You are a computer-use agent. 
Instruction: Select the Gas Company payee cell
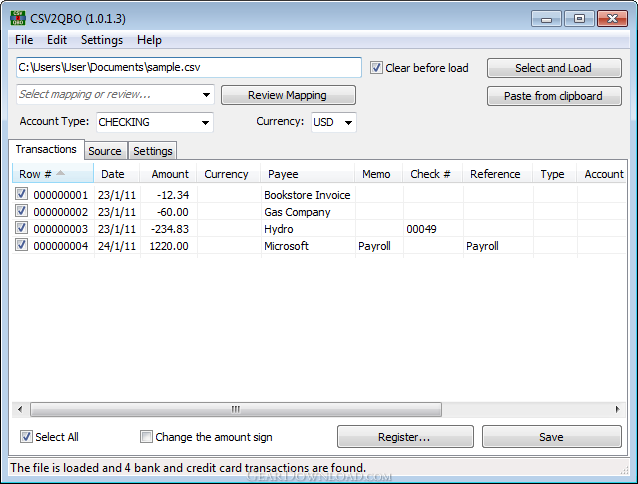click(308, 212)
